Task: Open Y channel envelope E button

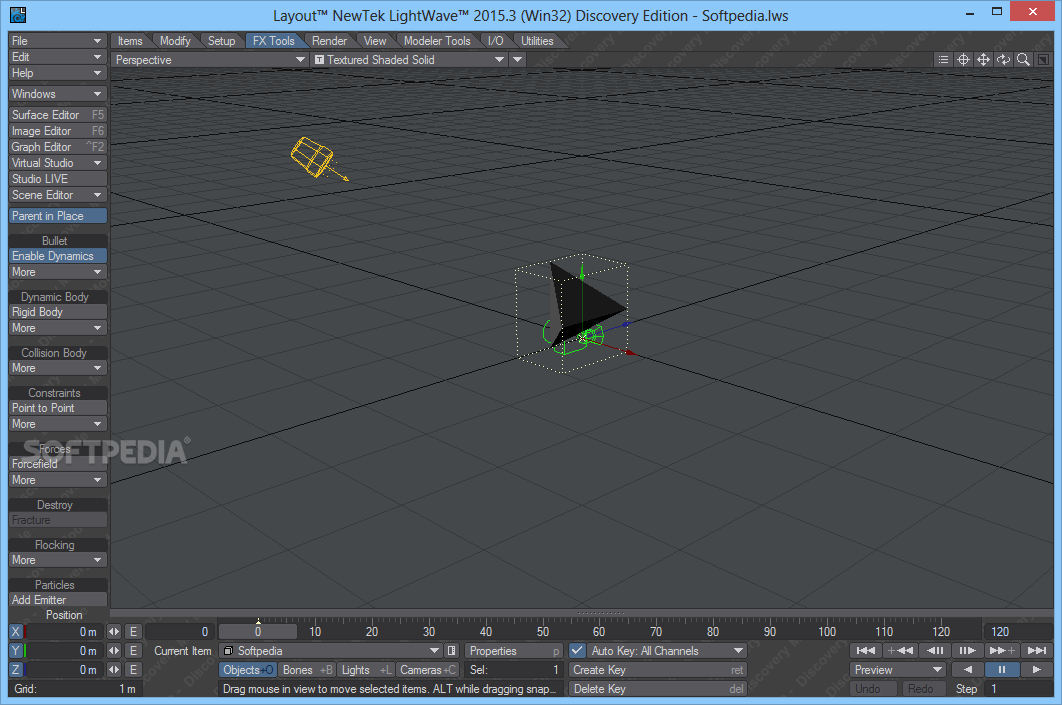Action: (133, 650)
